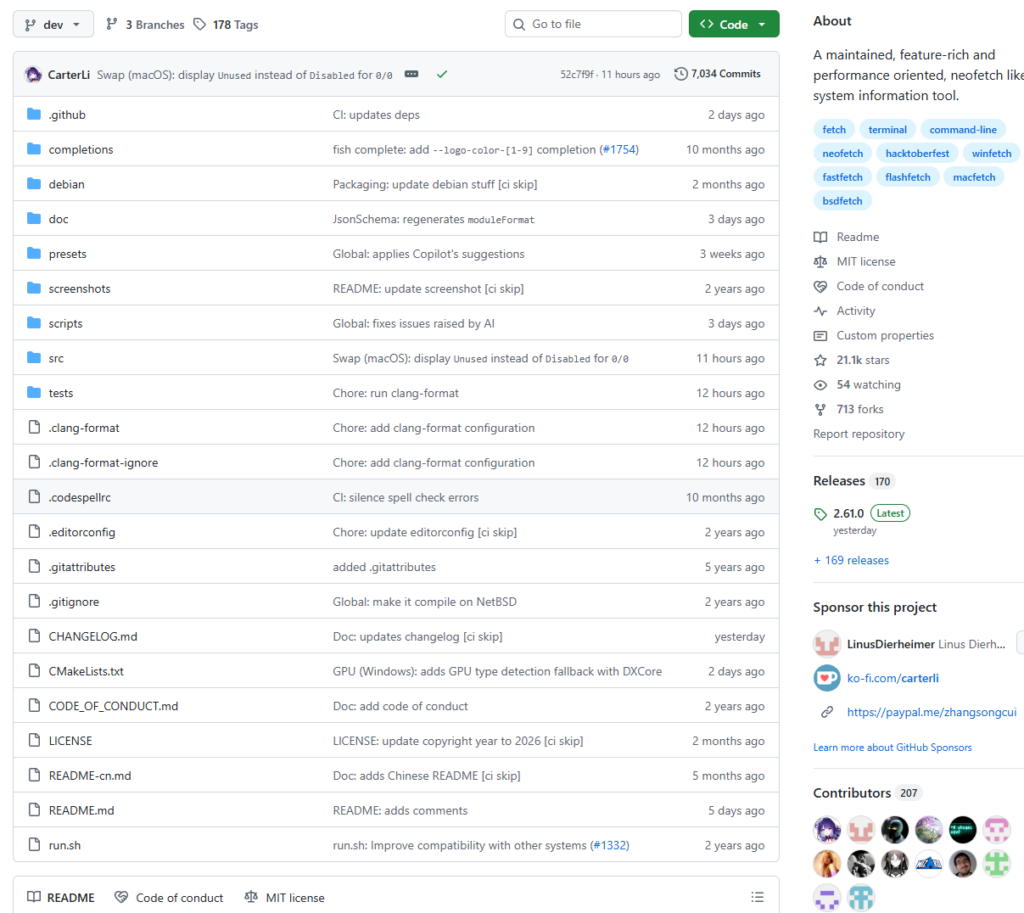The image size is (1024, 913).
Task: Open the + 169 releases link
Action: (851, 560)
